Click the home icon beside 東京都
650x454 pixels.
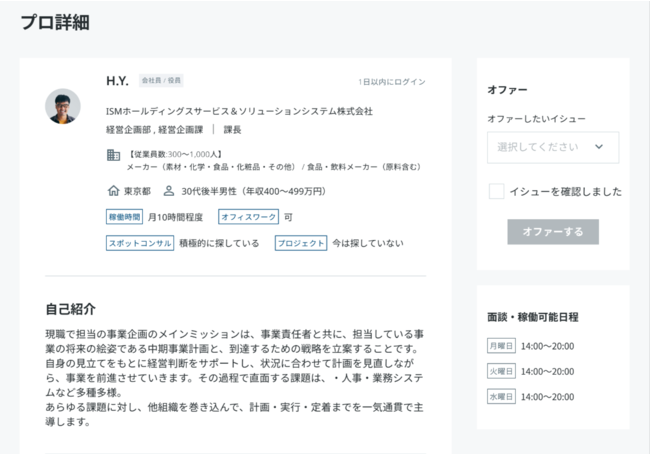point(113,190)
